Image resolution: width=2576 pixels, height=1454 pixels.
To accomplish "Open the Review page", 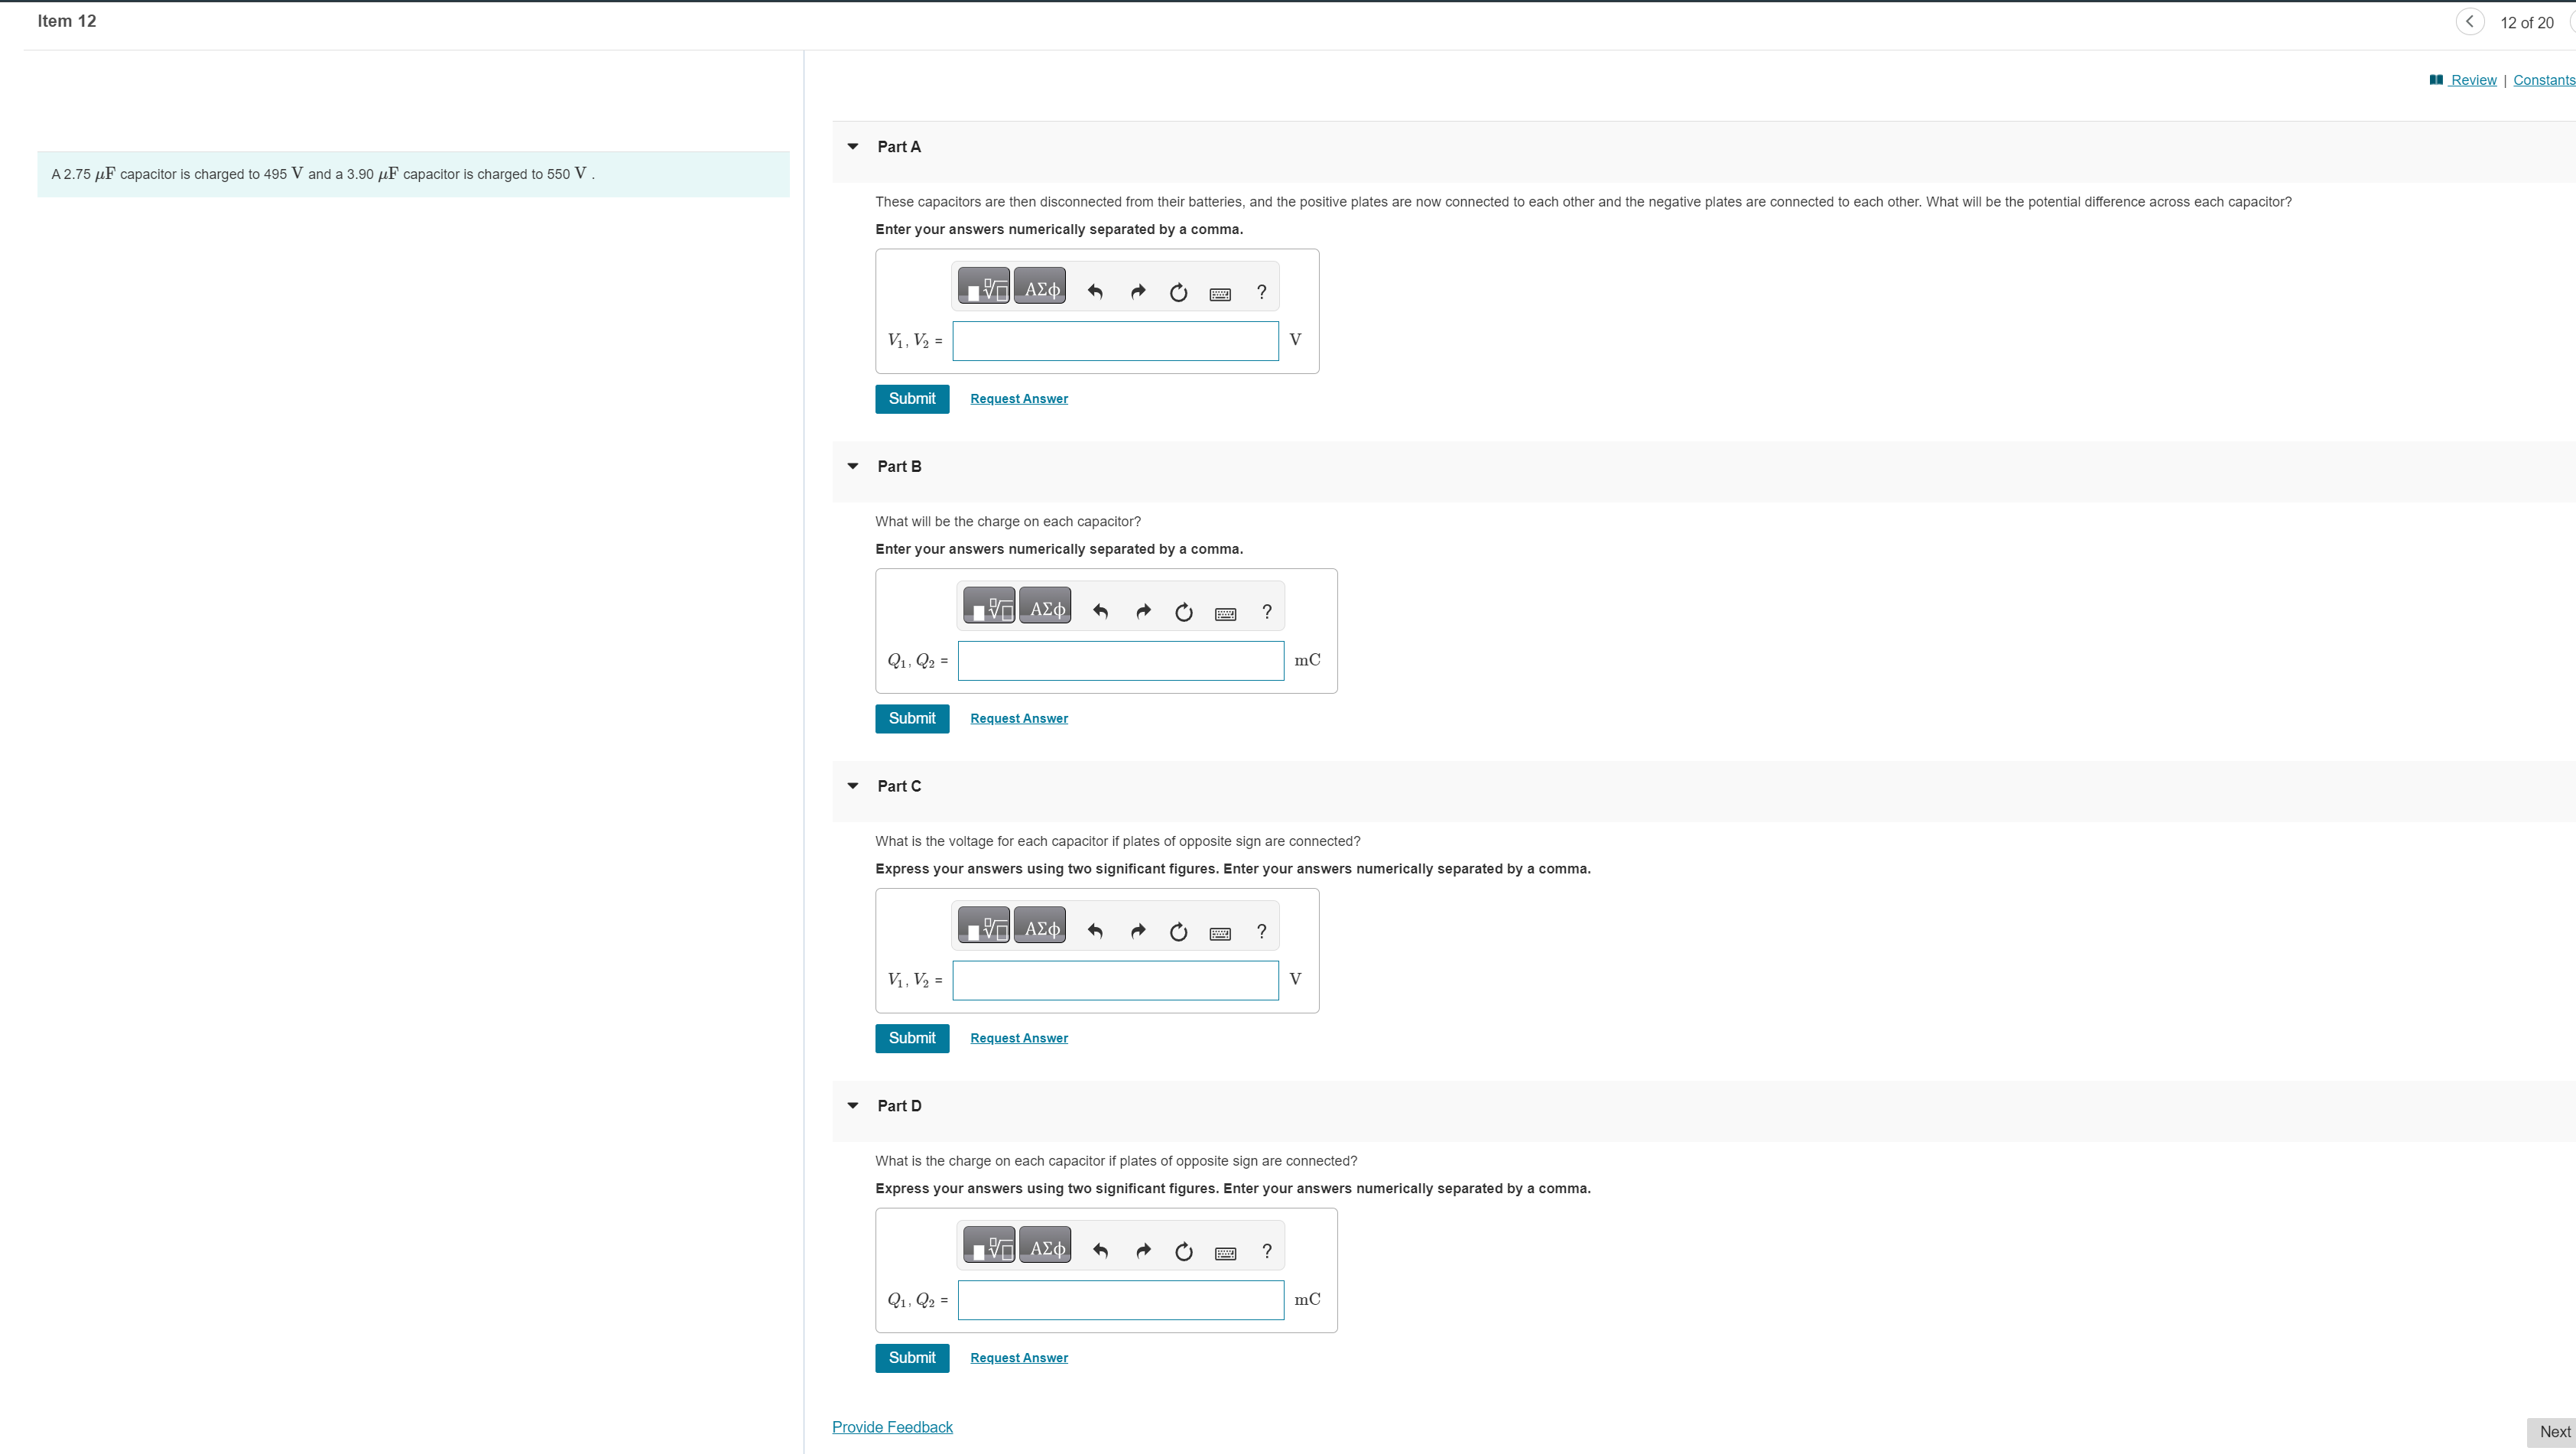I will [2471, 79].
